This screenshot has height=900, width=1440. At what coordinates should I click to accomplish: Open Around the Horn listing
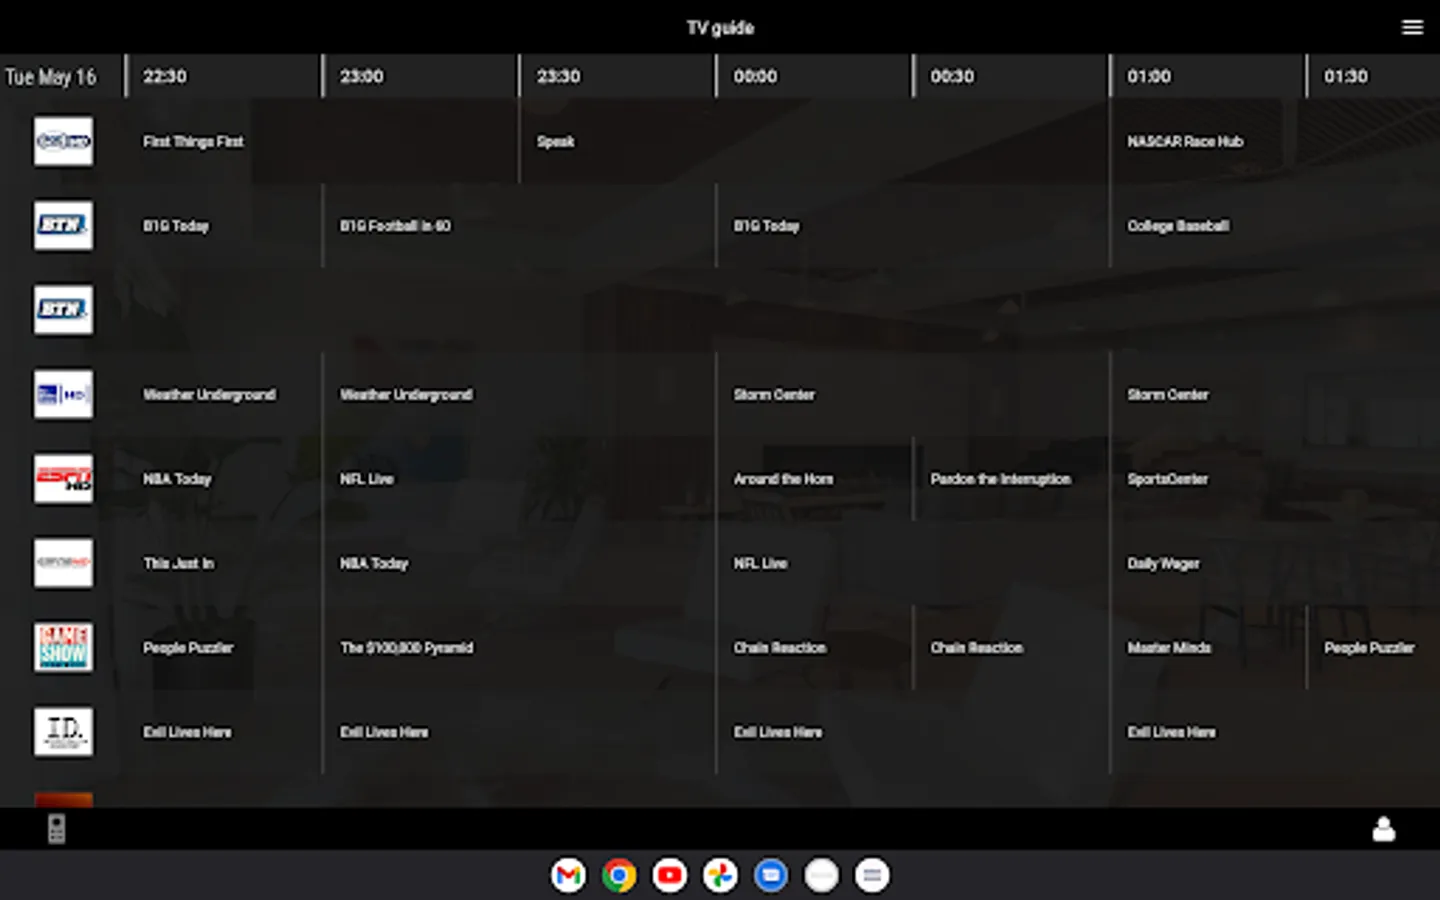click(x=783, y=479)
